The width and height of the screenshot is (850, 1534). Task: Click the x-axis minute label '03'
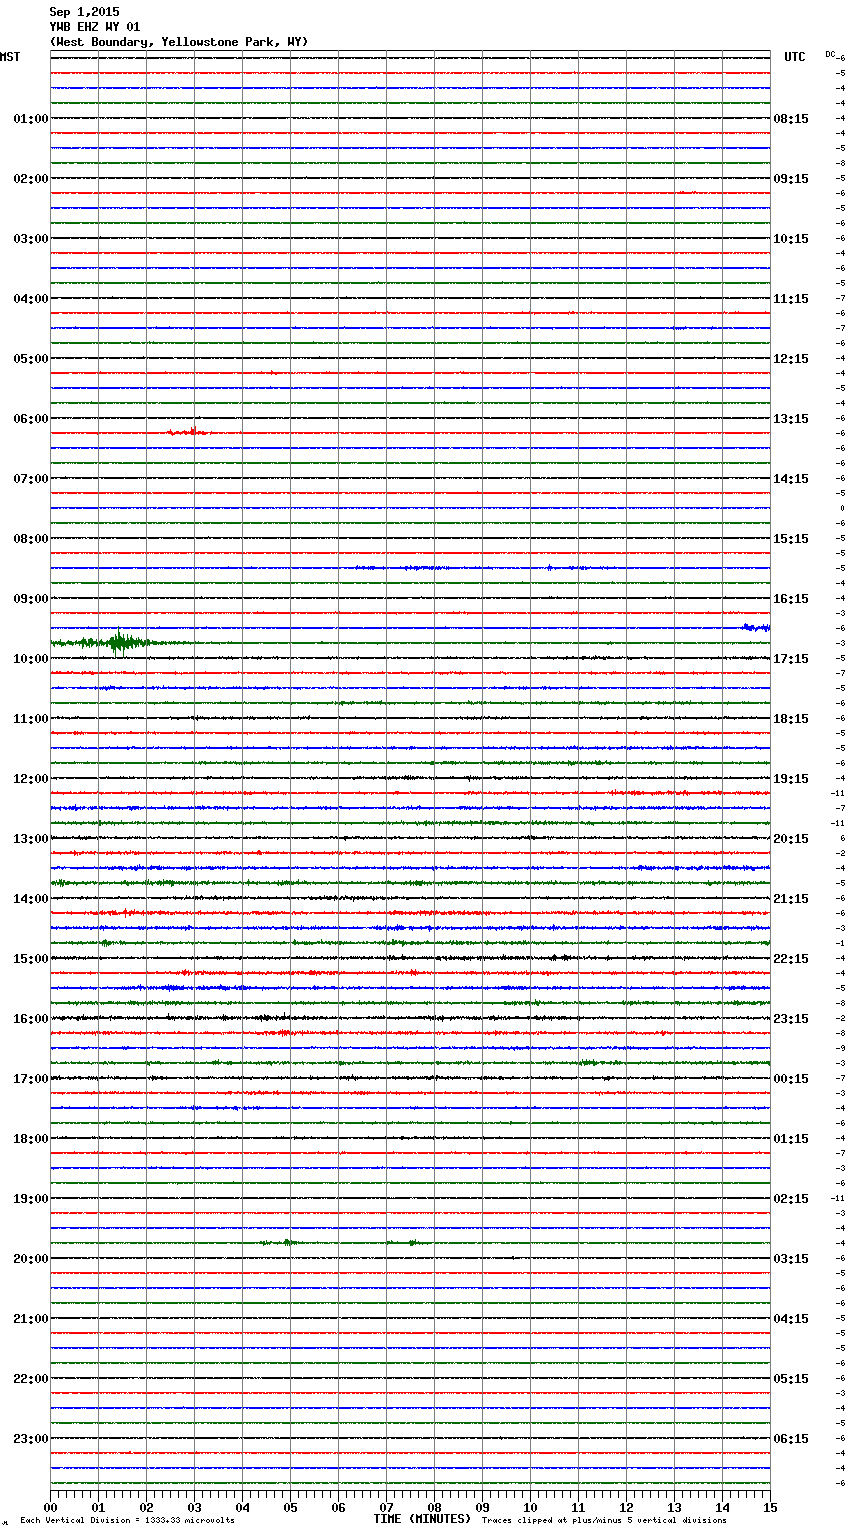[194, 1508]
